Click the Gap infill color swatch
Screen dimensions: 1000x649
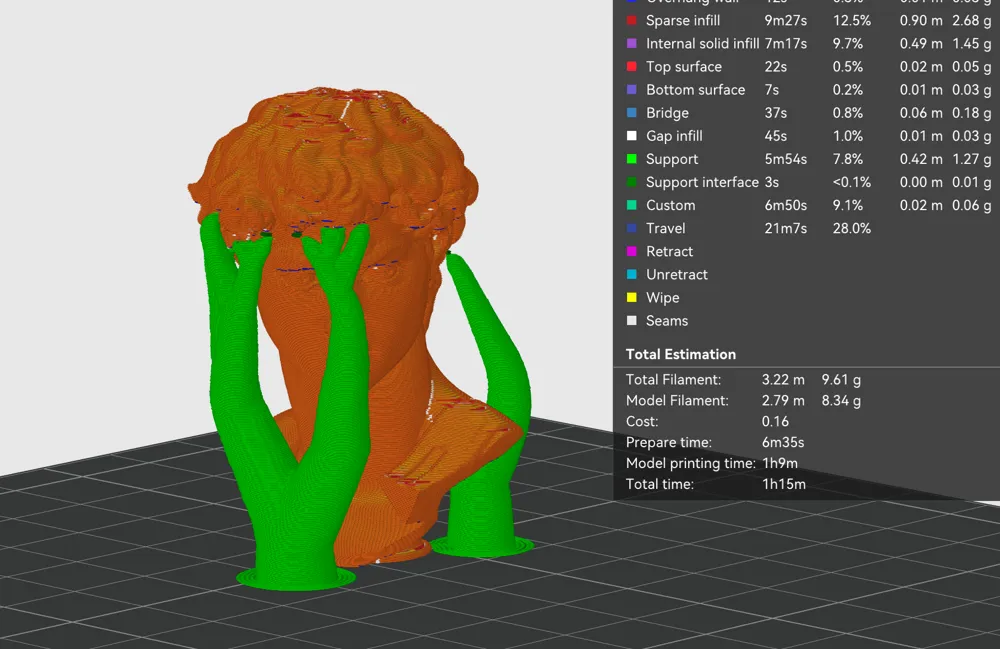631,136
